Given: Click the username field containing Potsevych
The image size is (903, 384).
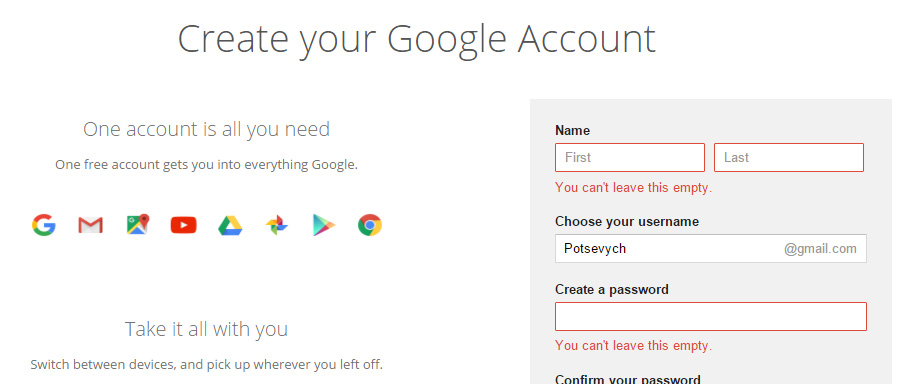Looking at the screenshot, I should pos(711,249).
